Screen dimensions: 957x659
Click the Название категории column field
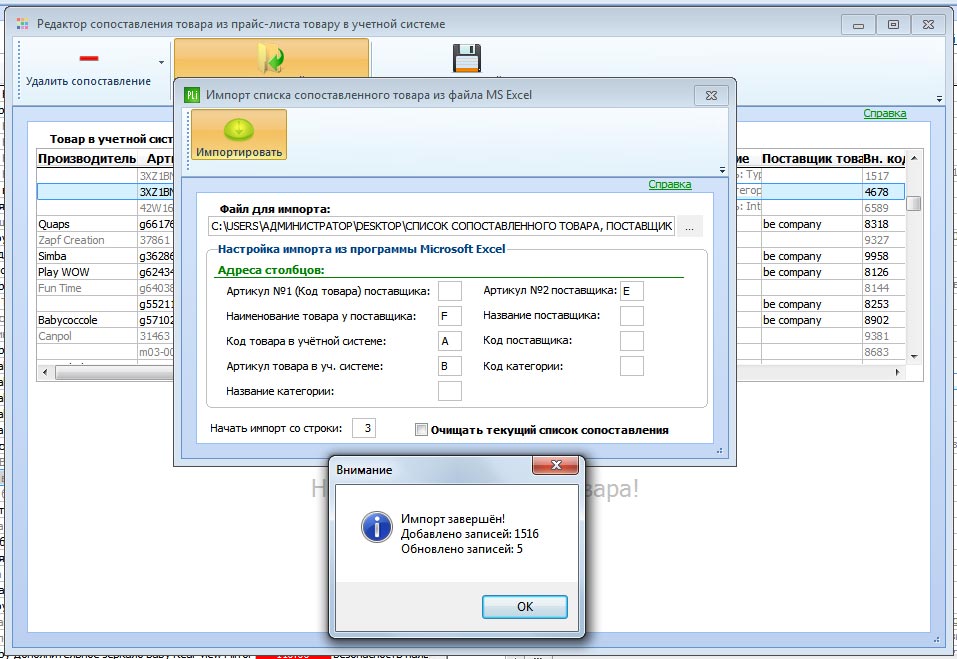pyautogui.click(x=450, y=391)
